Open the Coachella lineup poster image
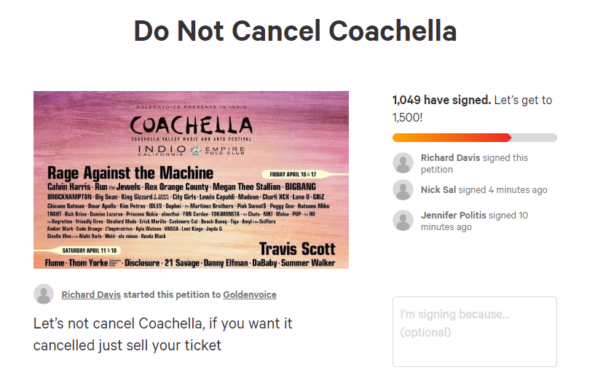595x378 pixels. [191, 180]
